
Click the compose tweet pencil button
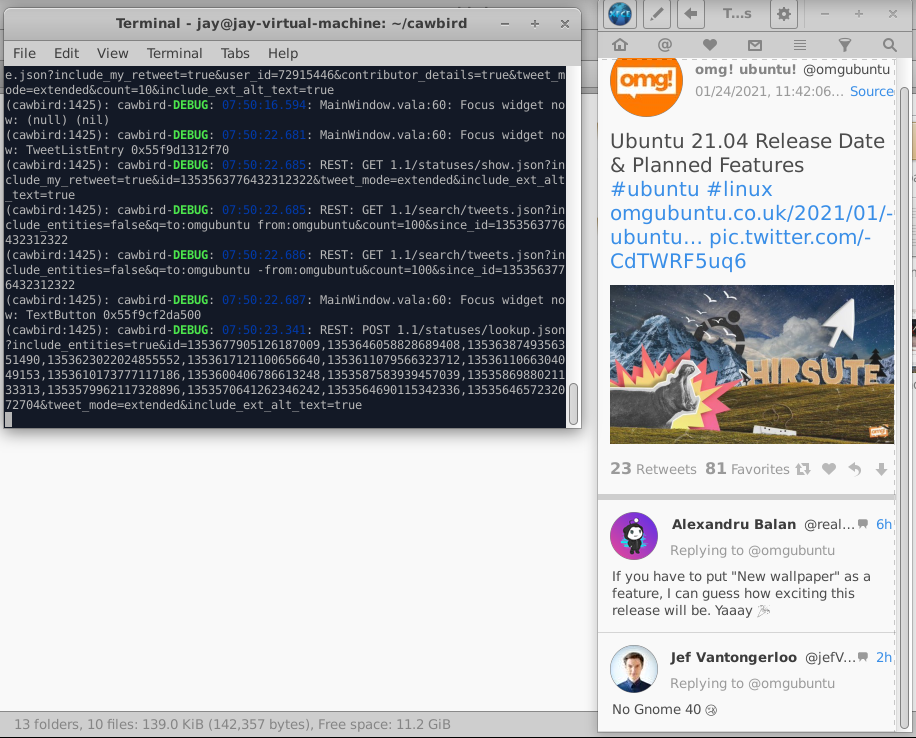pyautogui.click(x=657, y=13)
